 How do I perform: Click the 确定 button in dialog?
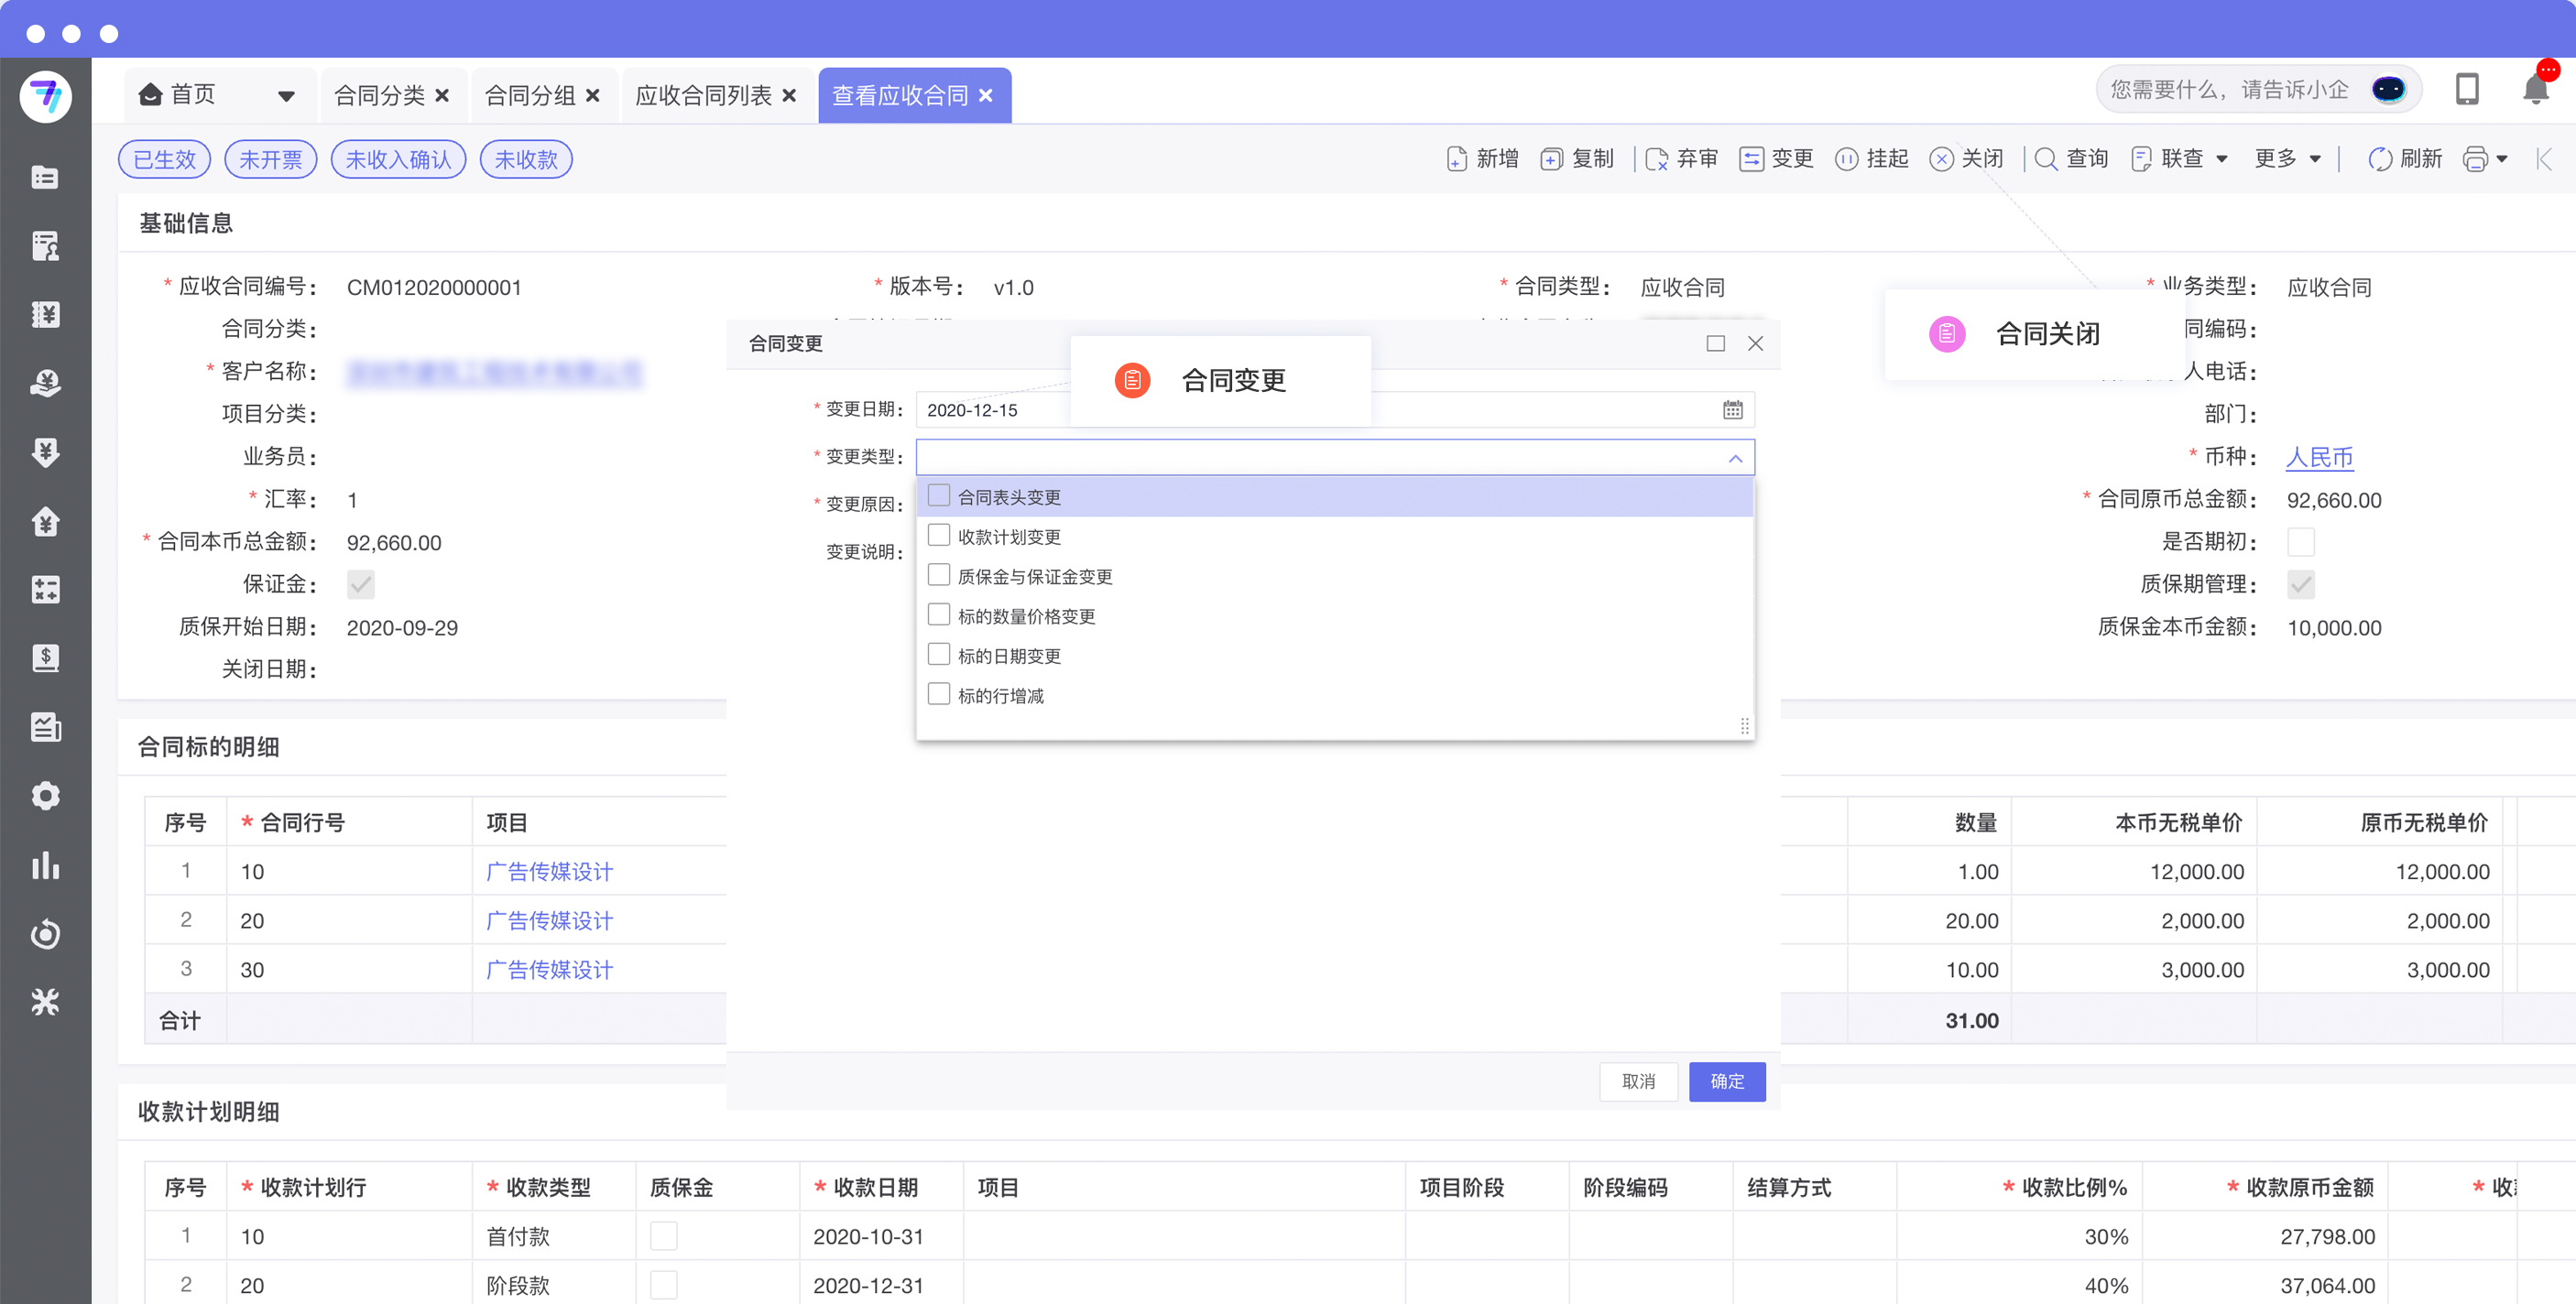pos(1726,1081)
